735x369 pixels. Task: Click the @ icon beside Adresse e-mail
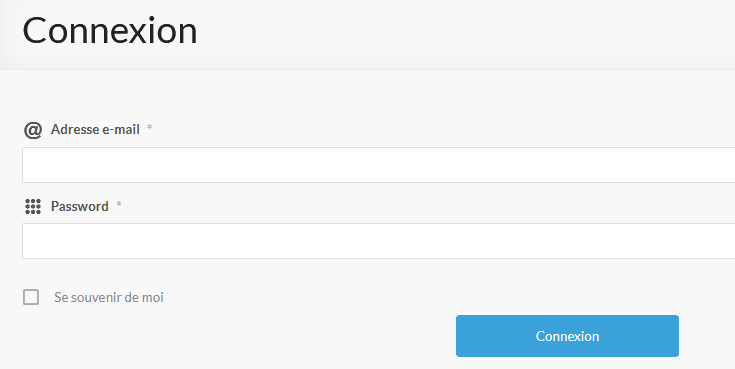coord(33,130)
